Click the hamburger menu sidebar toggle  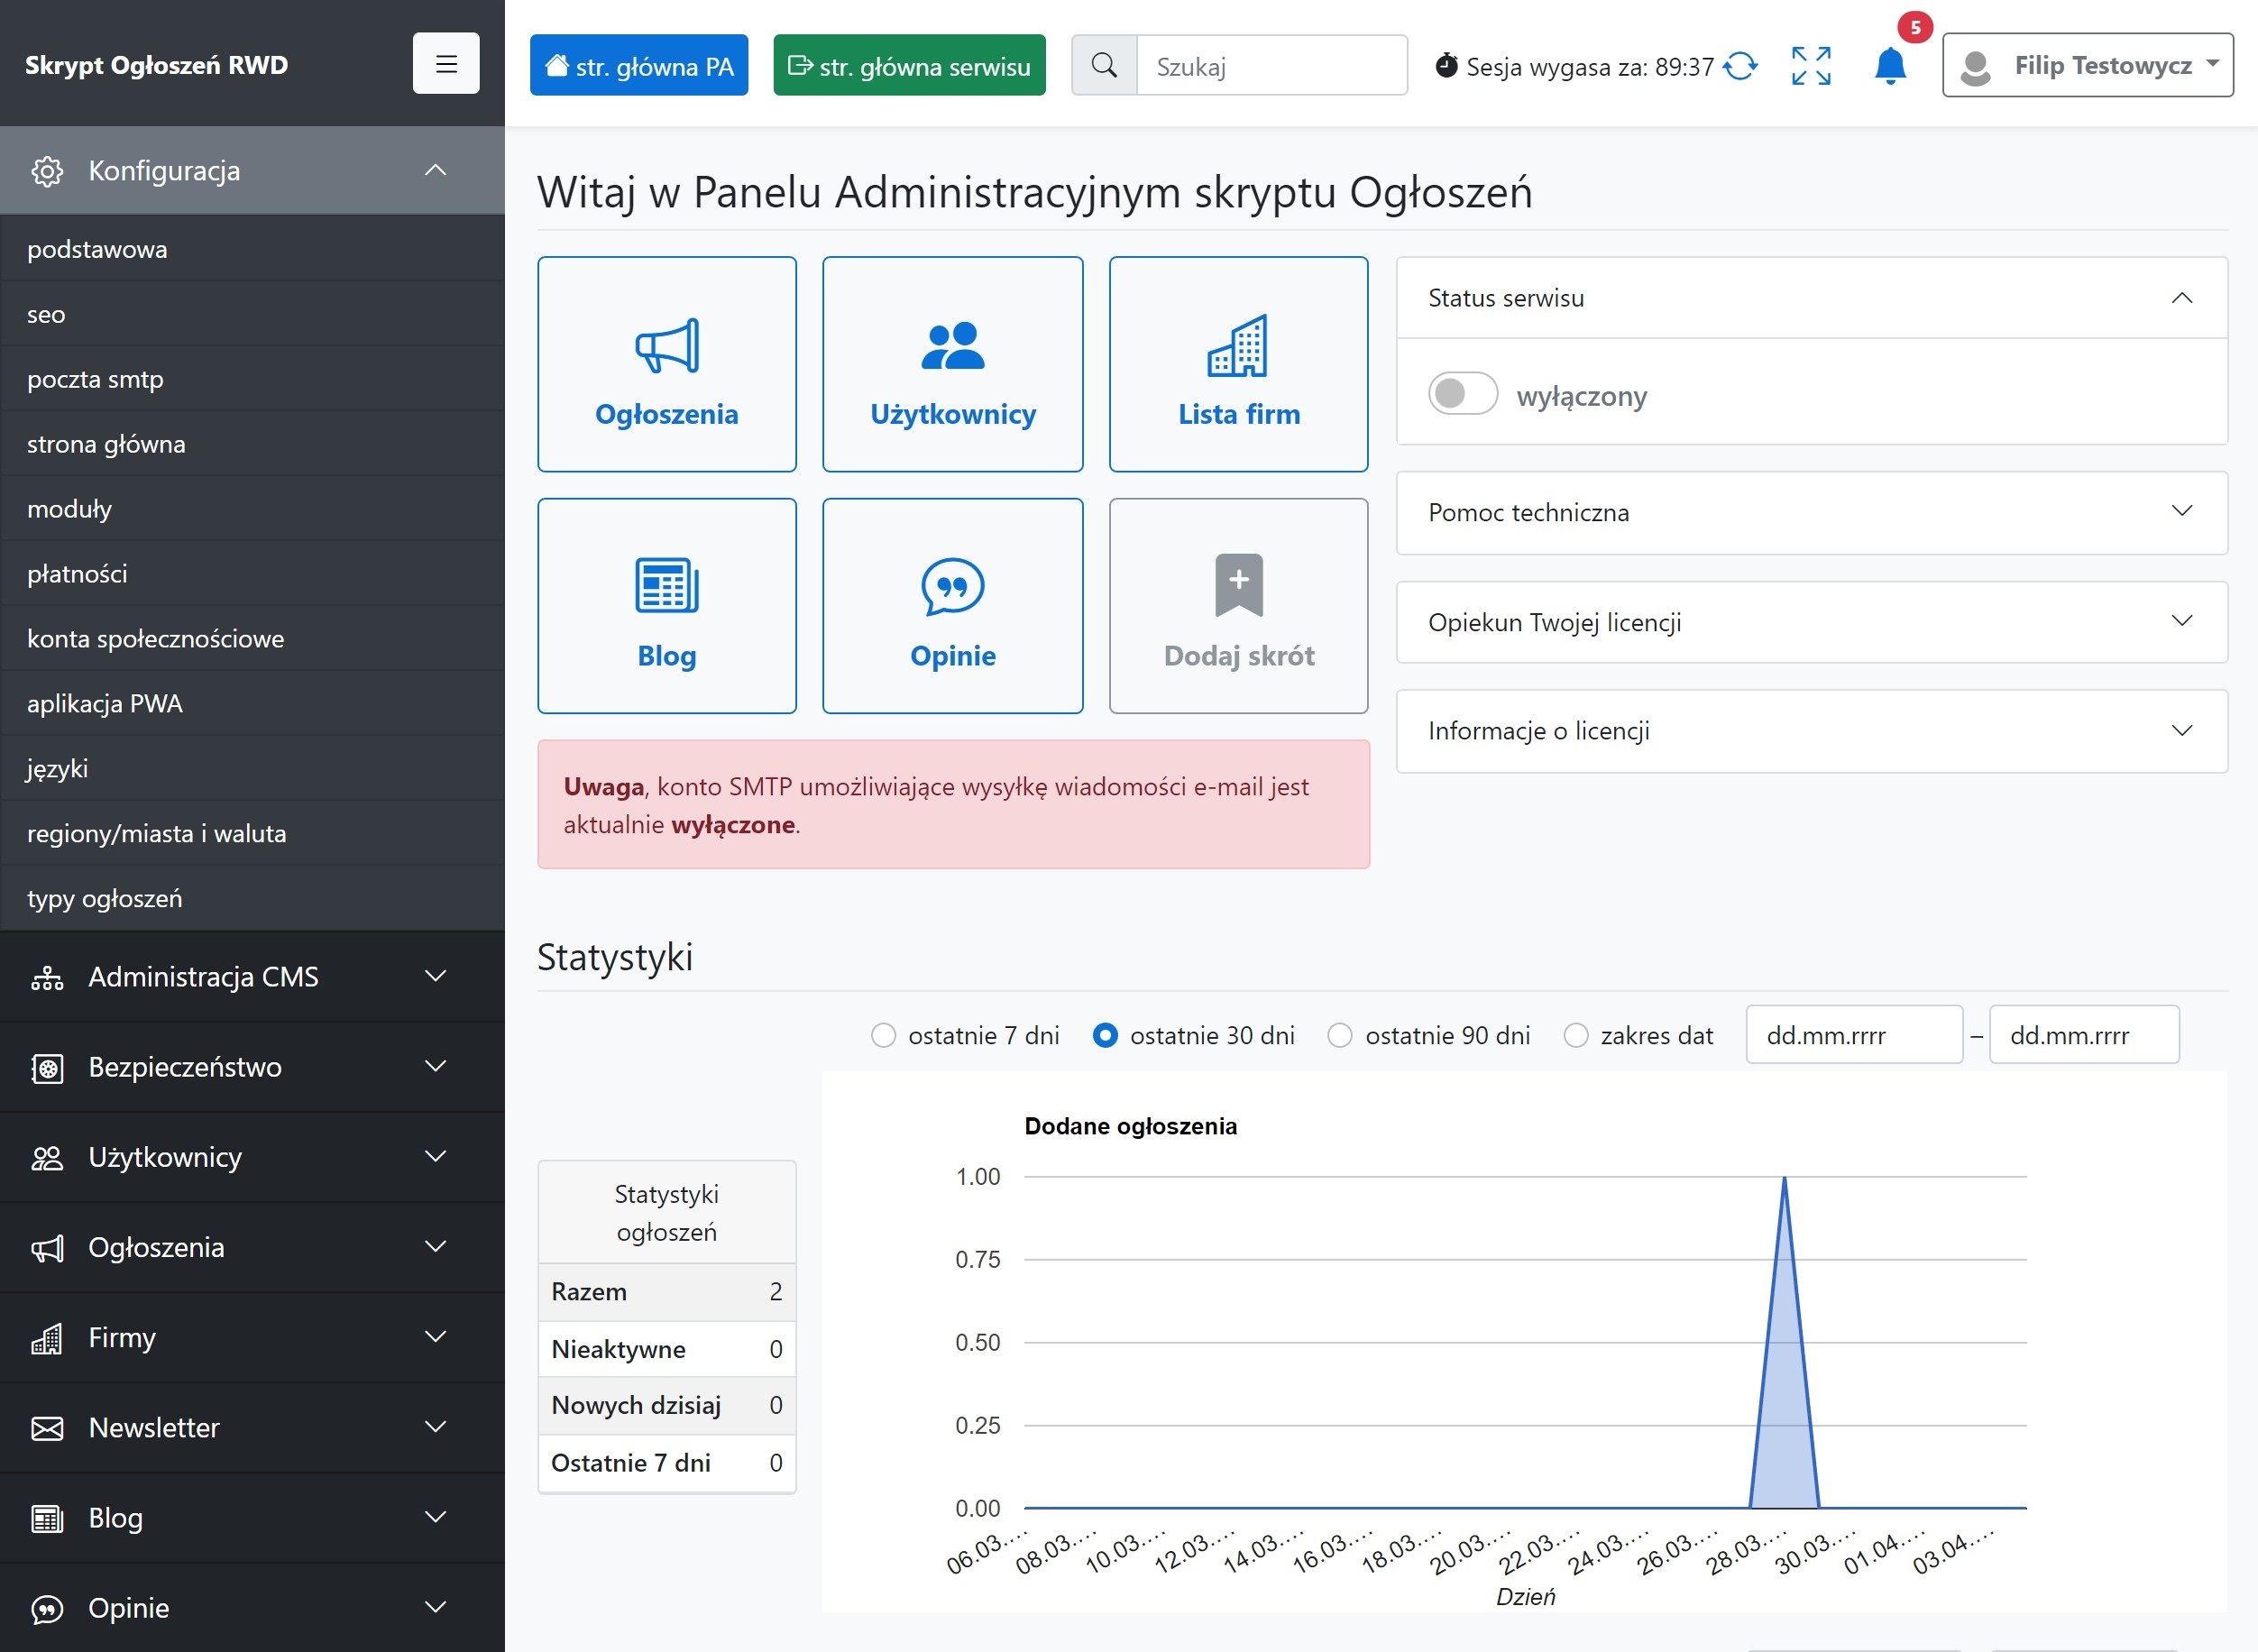pos(446,64)
